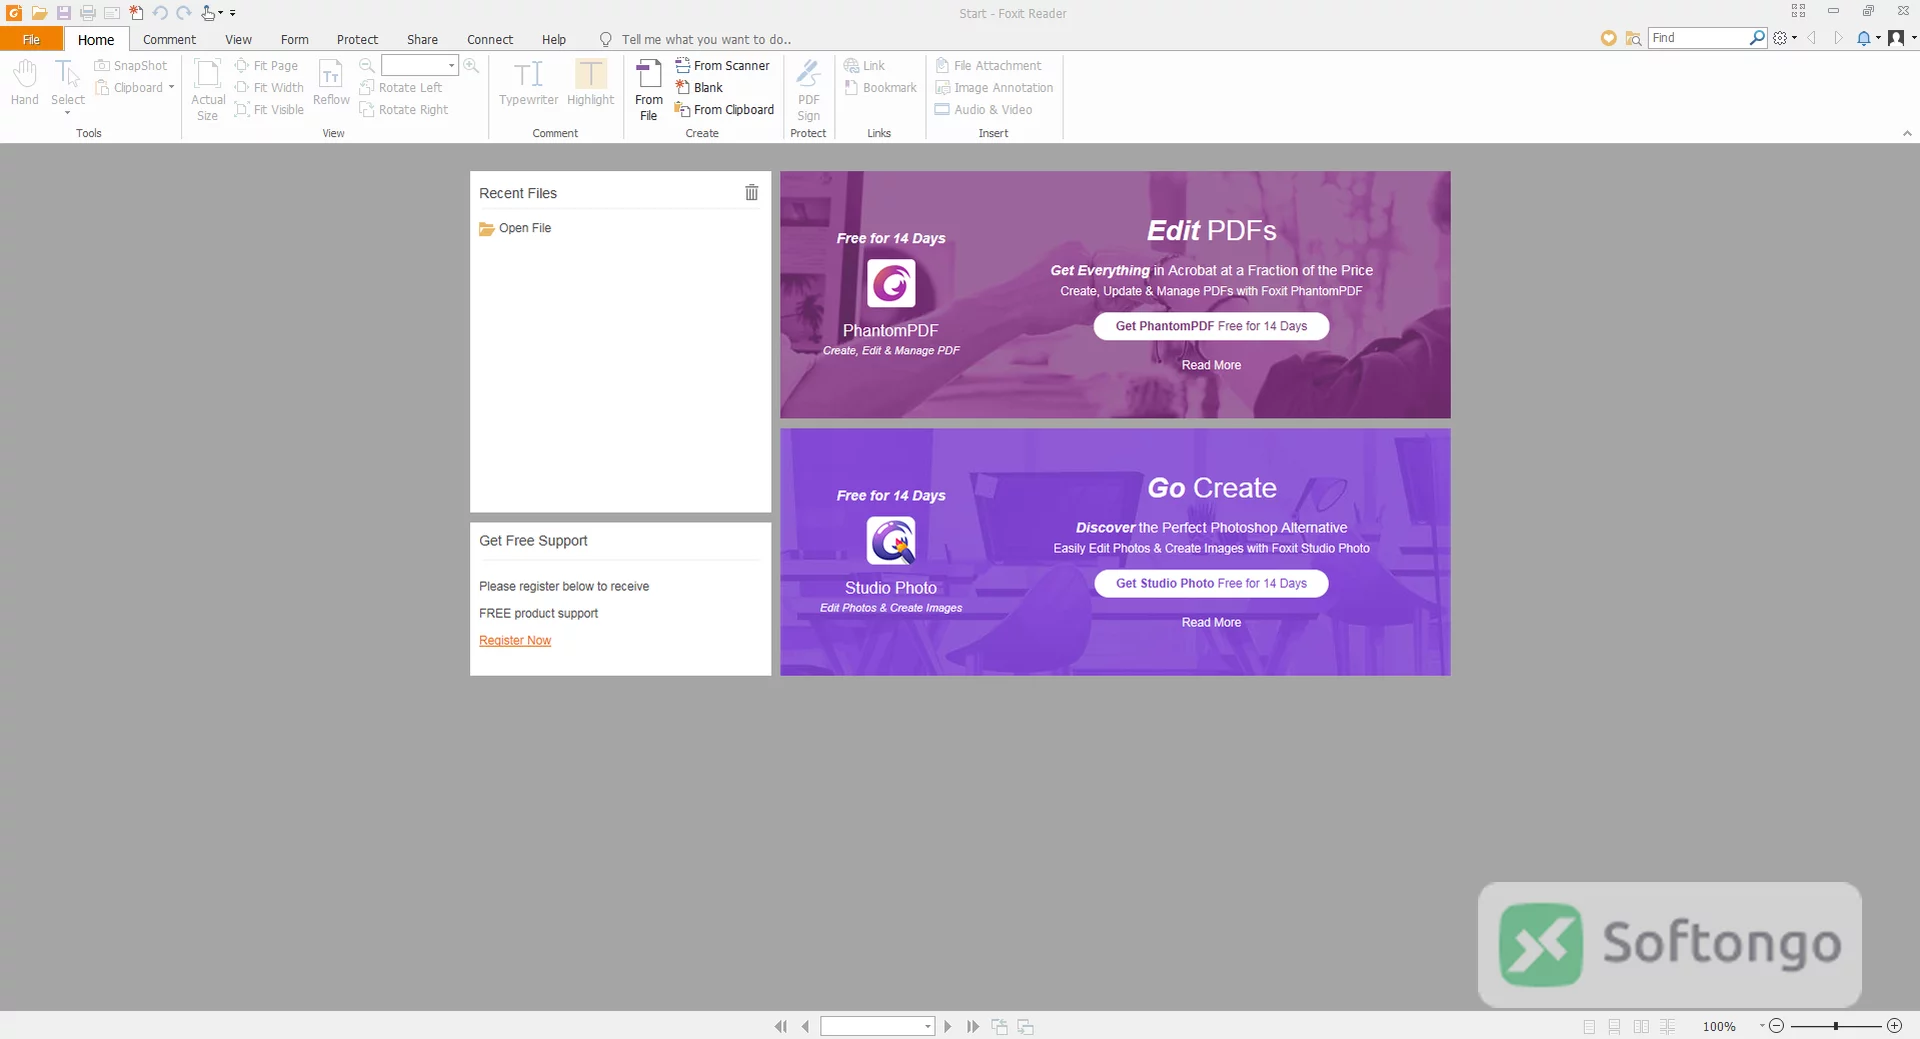Click Open File in Recent Files
This screenshot has width=1920, height=1039.
pyautogui.click(x=515, y=228)
